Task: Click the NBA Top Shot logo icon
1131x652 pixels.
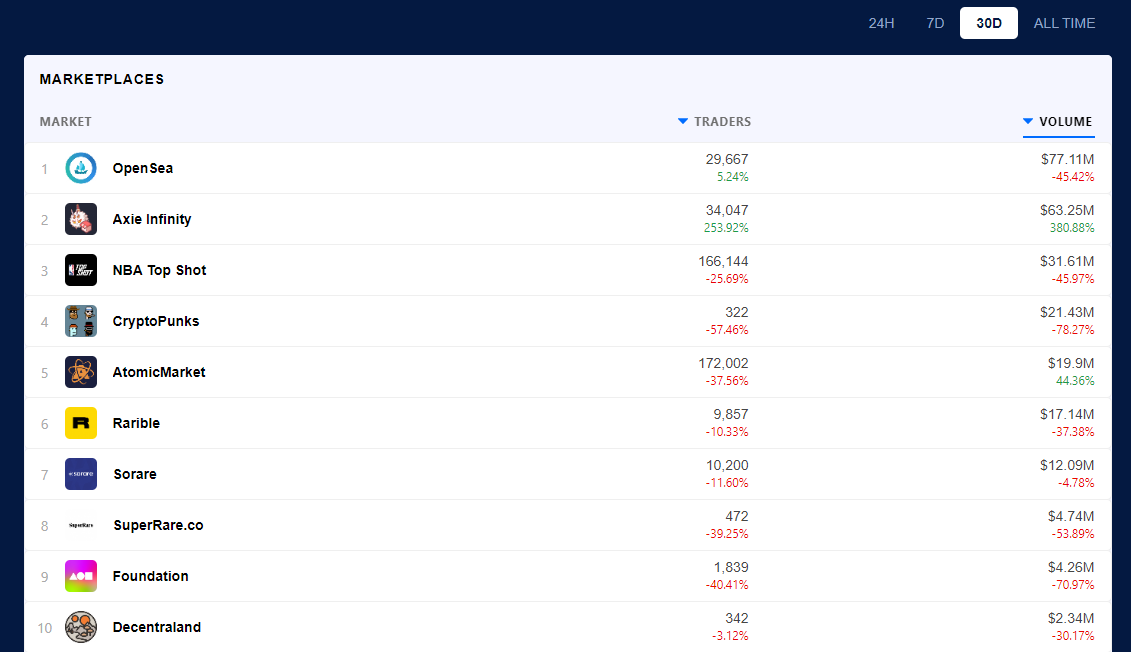Action: (81, 270)
